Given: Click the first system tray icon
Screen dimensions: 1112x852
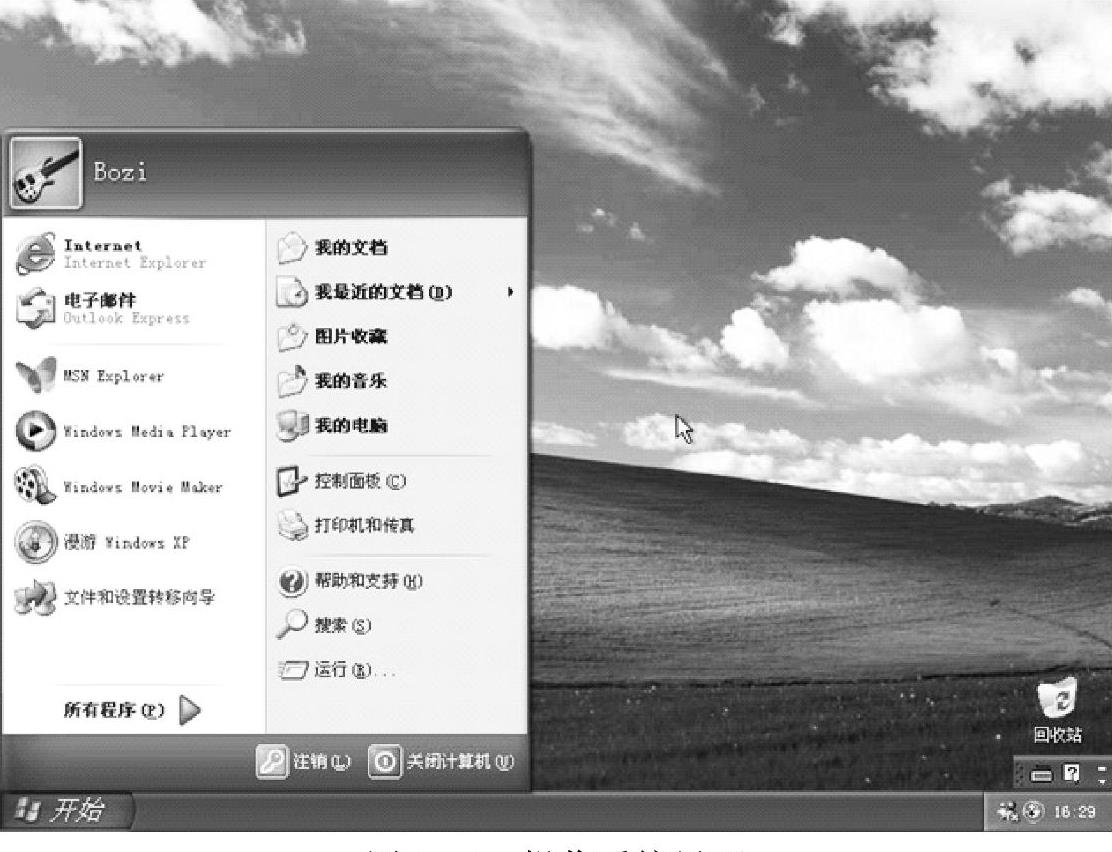Looking at the screenshot, I should [1006, 811].
